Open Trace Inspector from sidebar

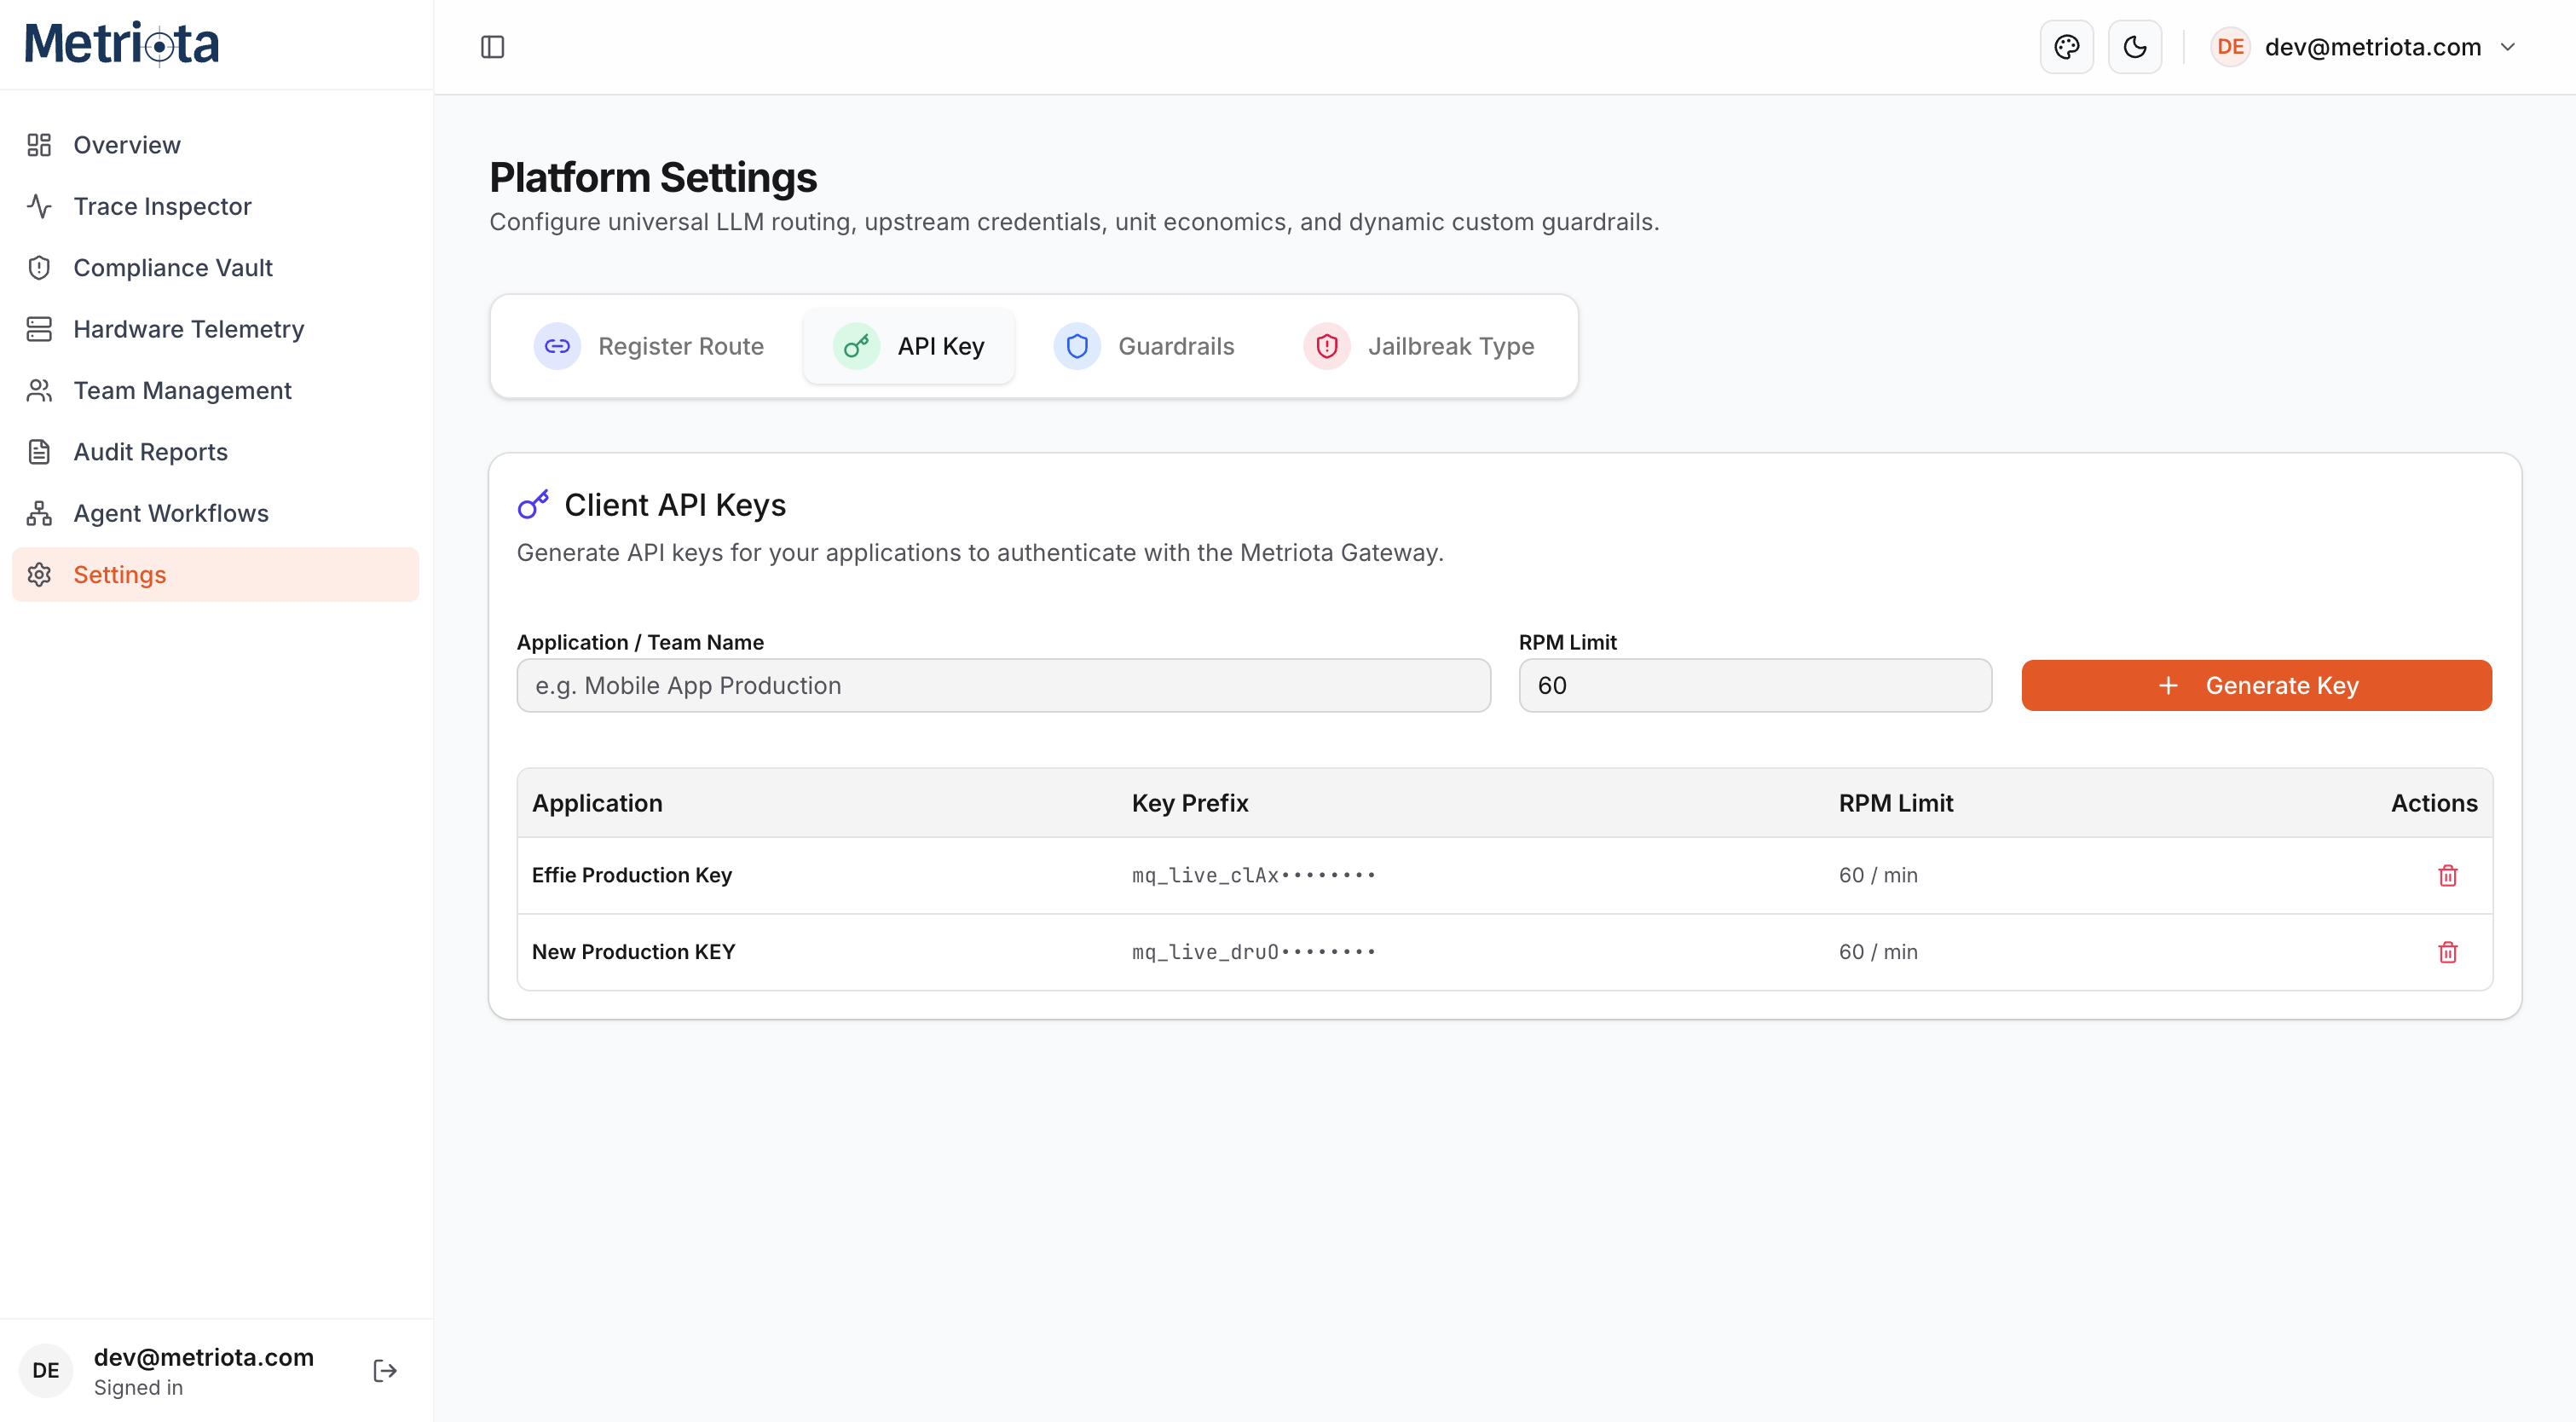(215, 206)
